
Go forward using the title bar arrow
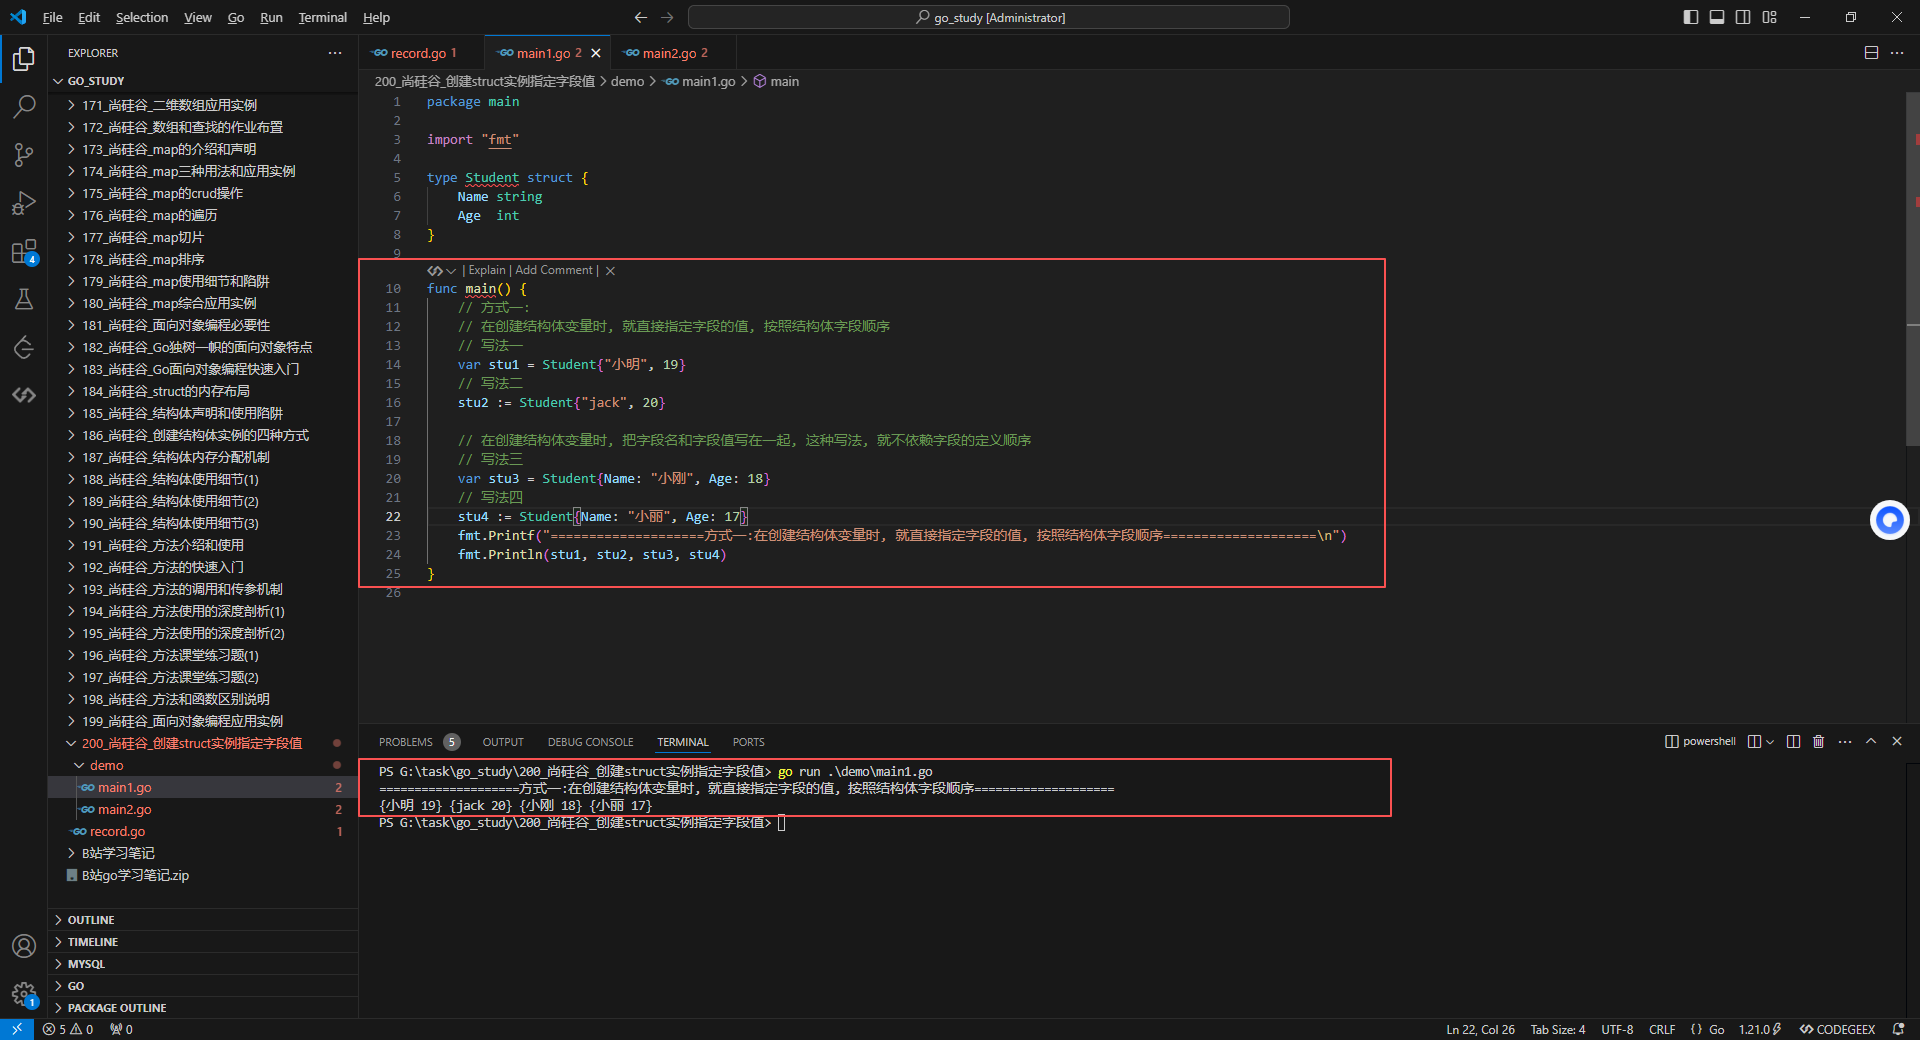(667, 17)
